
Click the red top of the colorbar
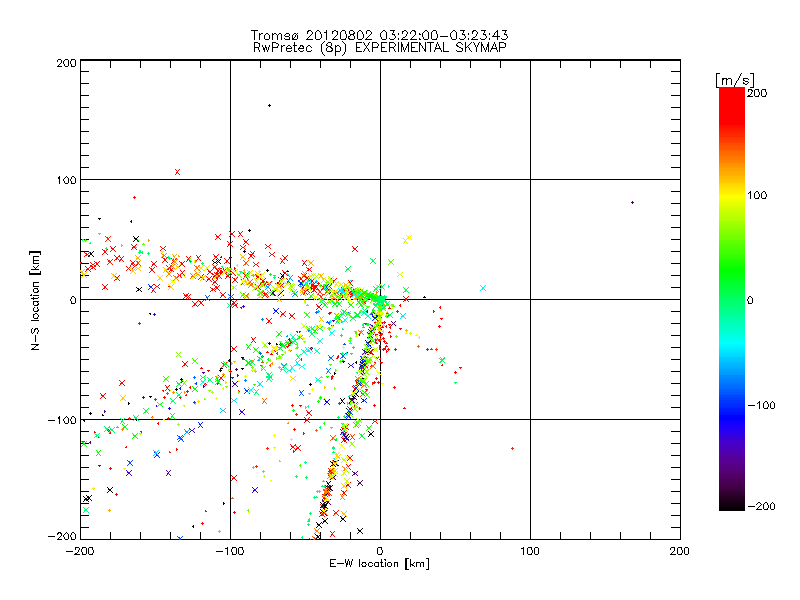[731, 95]
